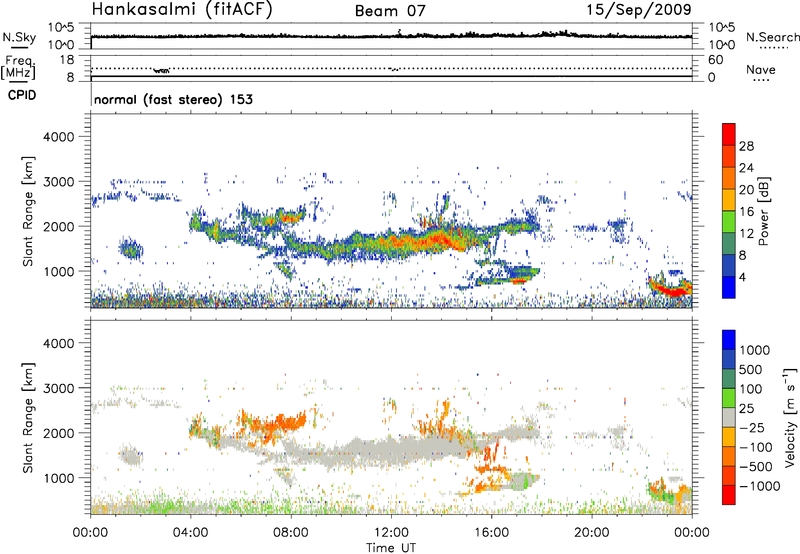Click the 3000 tick on velocity panel axis

click(x=58, y=388)
